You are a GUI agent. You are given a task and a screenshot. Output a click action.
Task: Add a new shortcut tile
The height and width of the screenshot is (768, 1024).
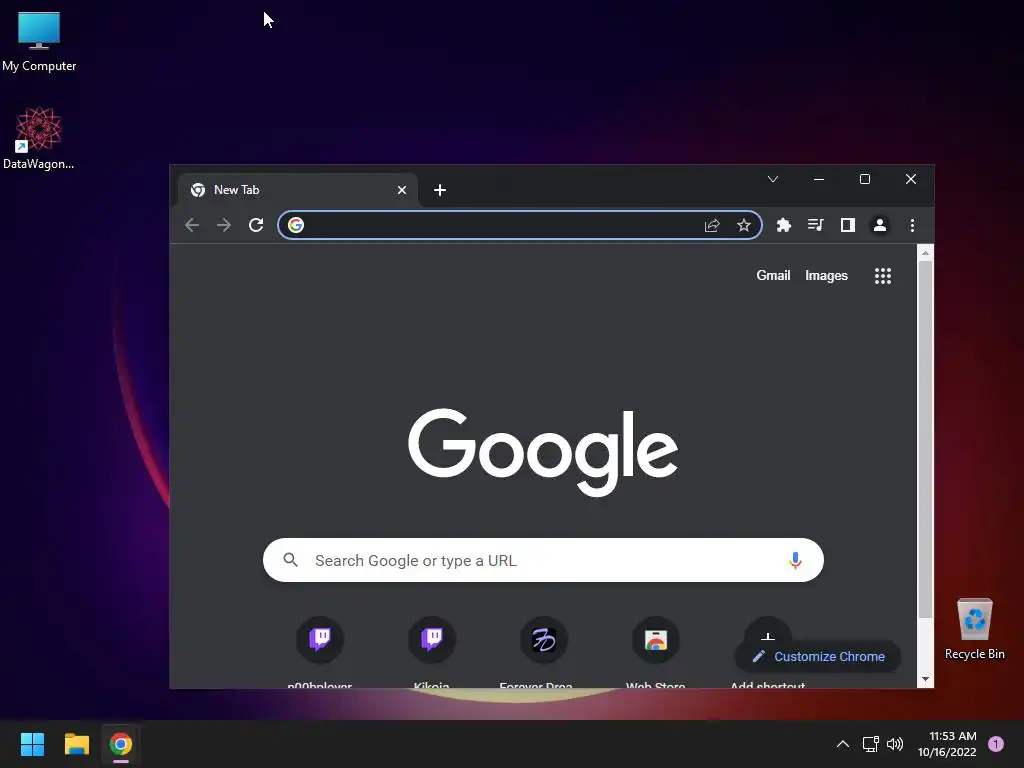[768, 632]
